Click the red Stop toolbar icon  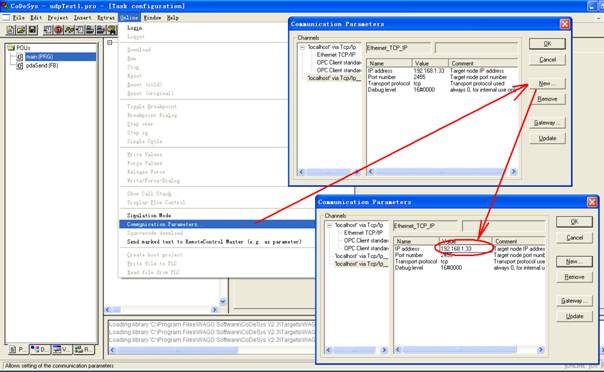tap(58, 30)
